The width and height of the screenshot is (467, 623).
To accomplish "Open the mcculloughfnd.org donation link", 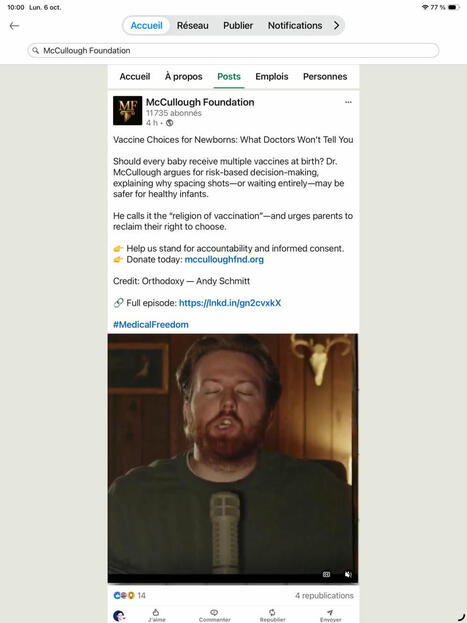I will (224, 259).
